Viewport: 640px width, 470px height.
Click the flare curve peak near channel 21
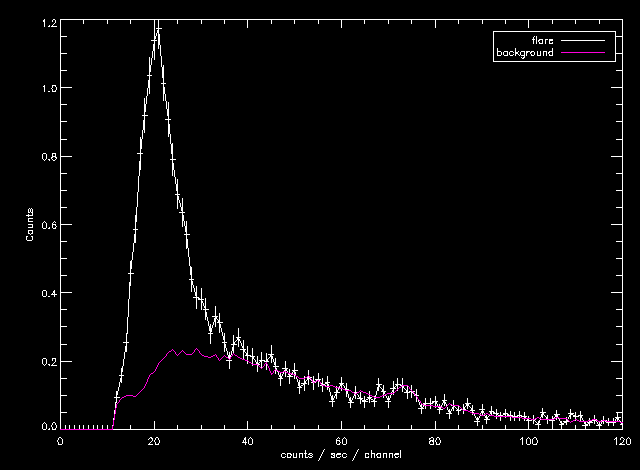click(x=158, y=29)
